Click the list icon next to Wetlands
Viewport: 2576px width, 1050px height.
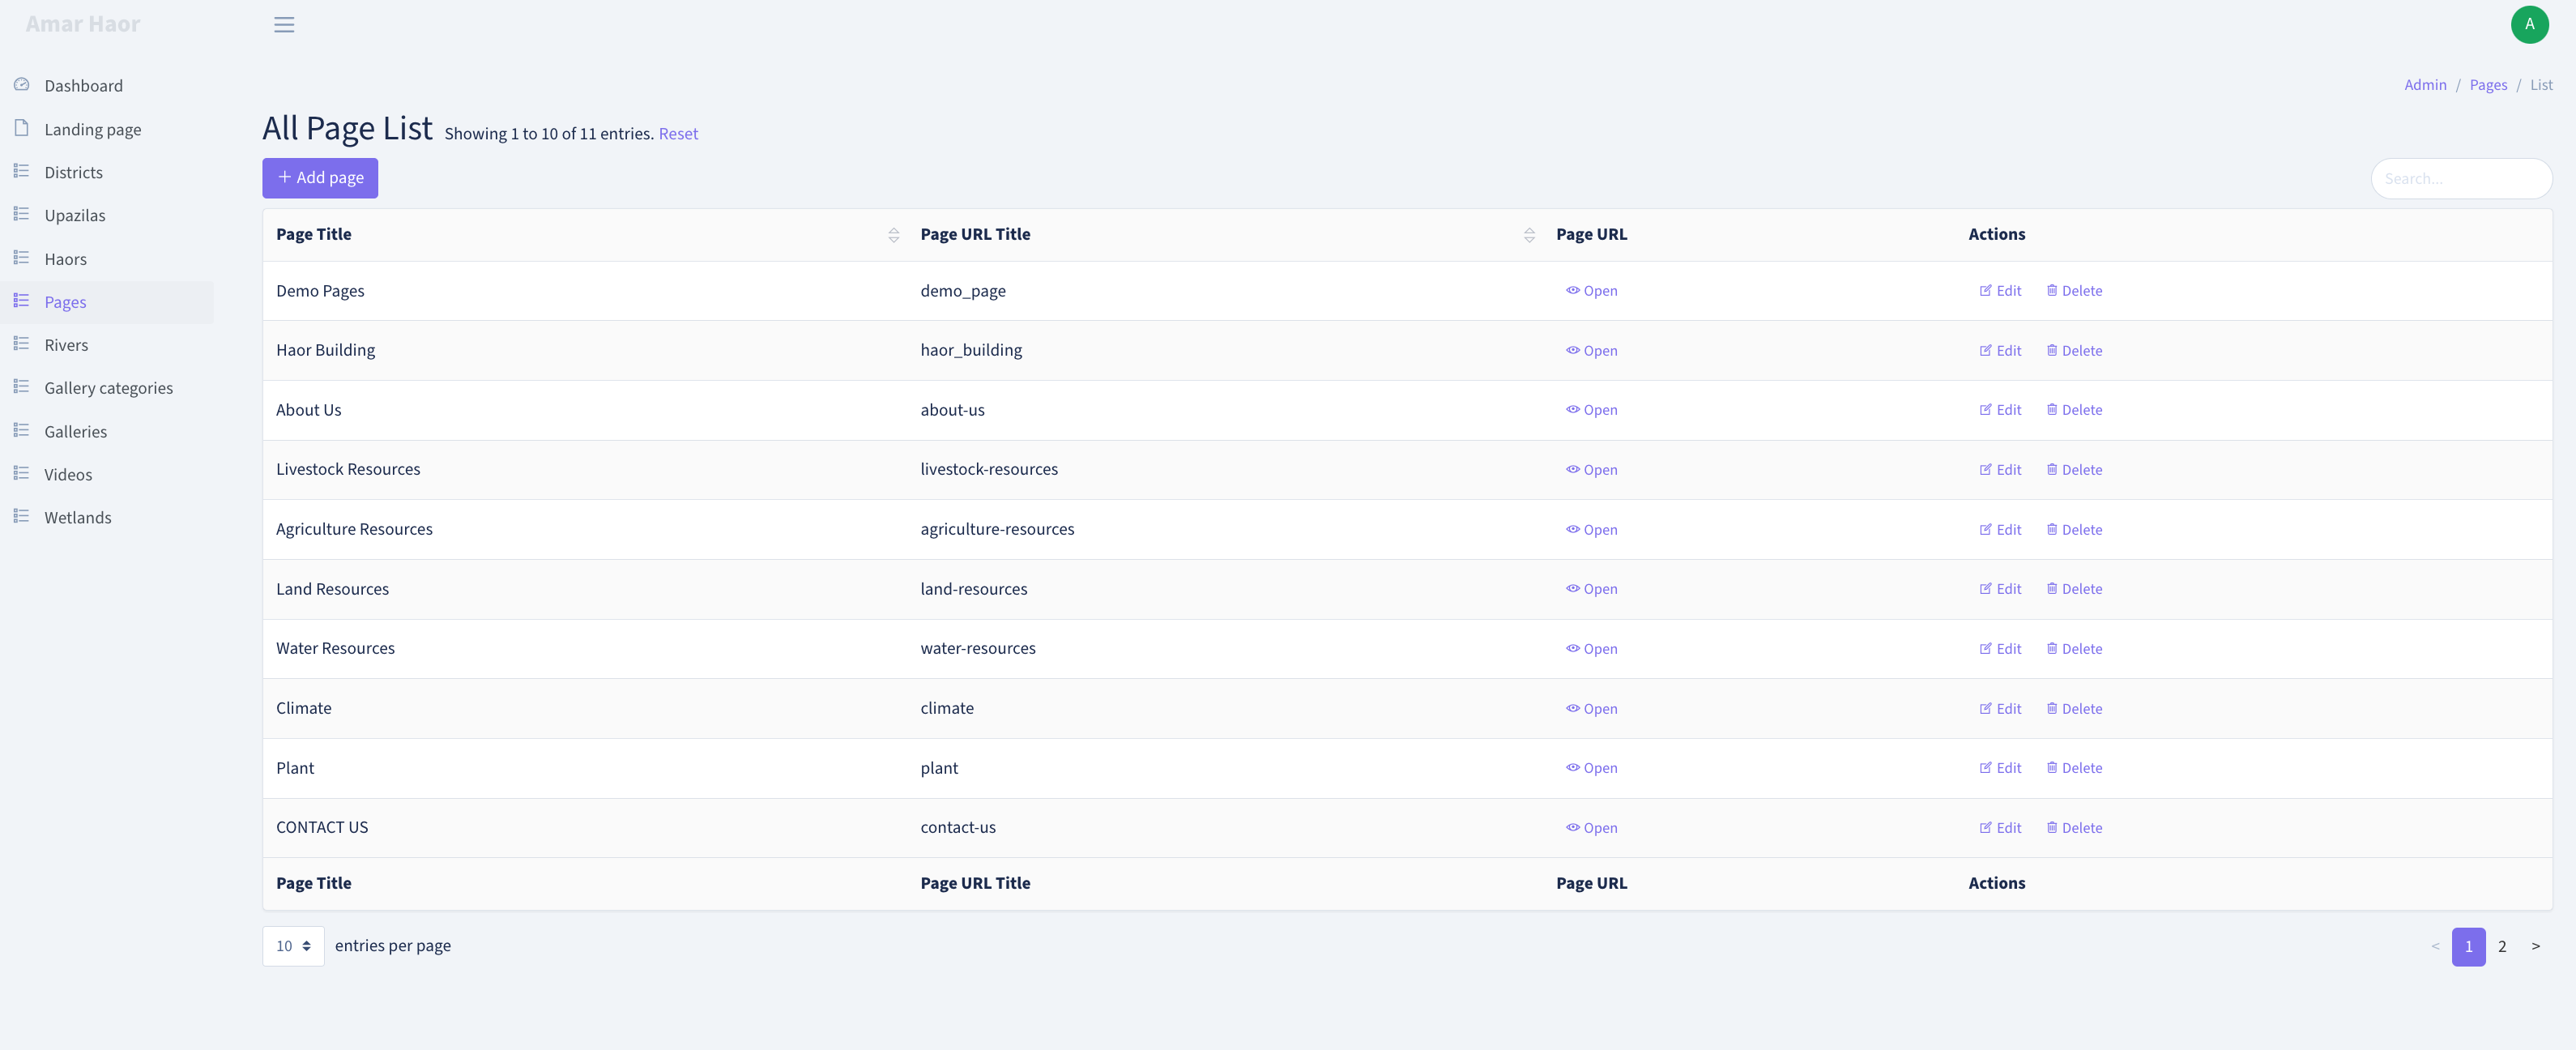21,516
